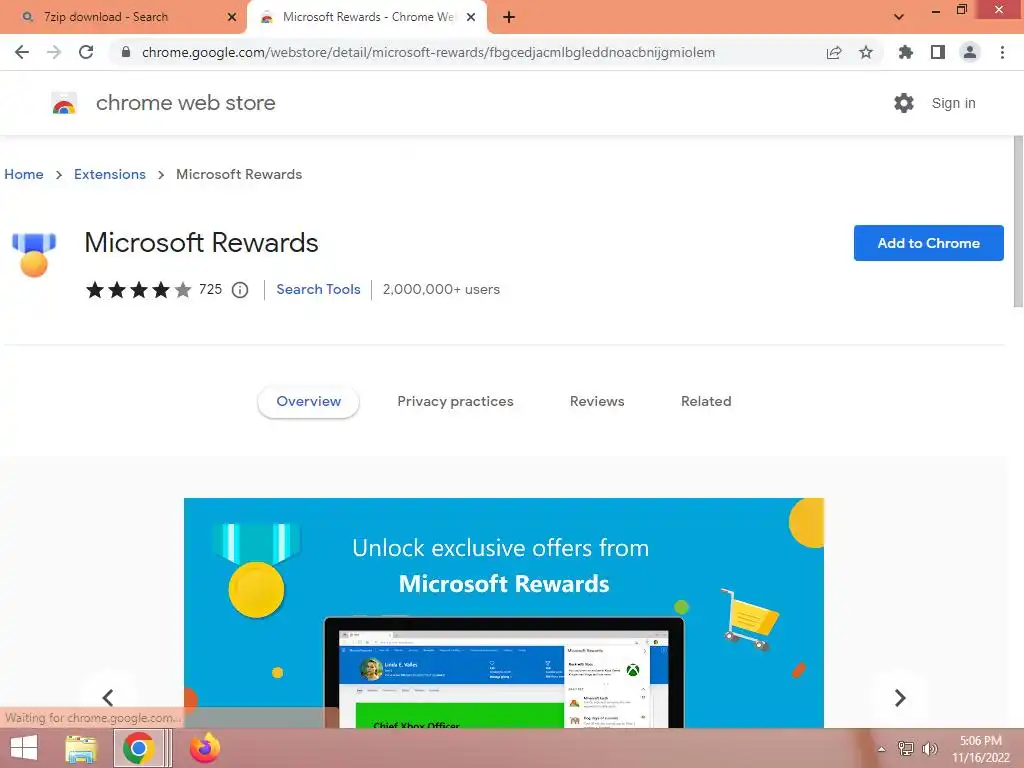Open File Explorer from the taskbar

click(x=81, y=748)
